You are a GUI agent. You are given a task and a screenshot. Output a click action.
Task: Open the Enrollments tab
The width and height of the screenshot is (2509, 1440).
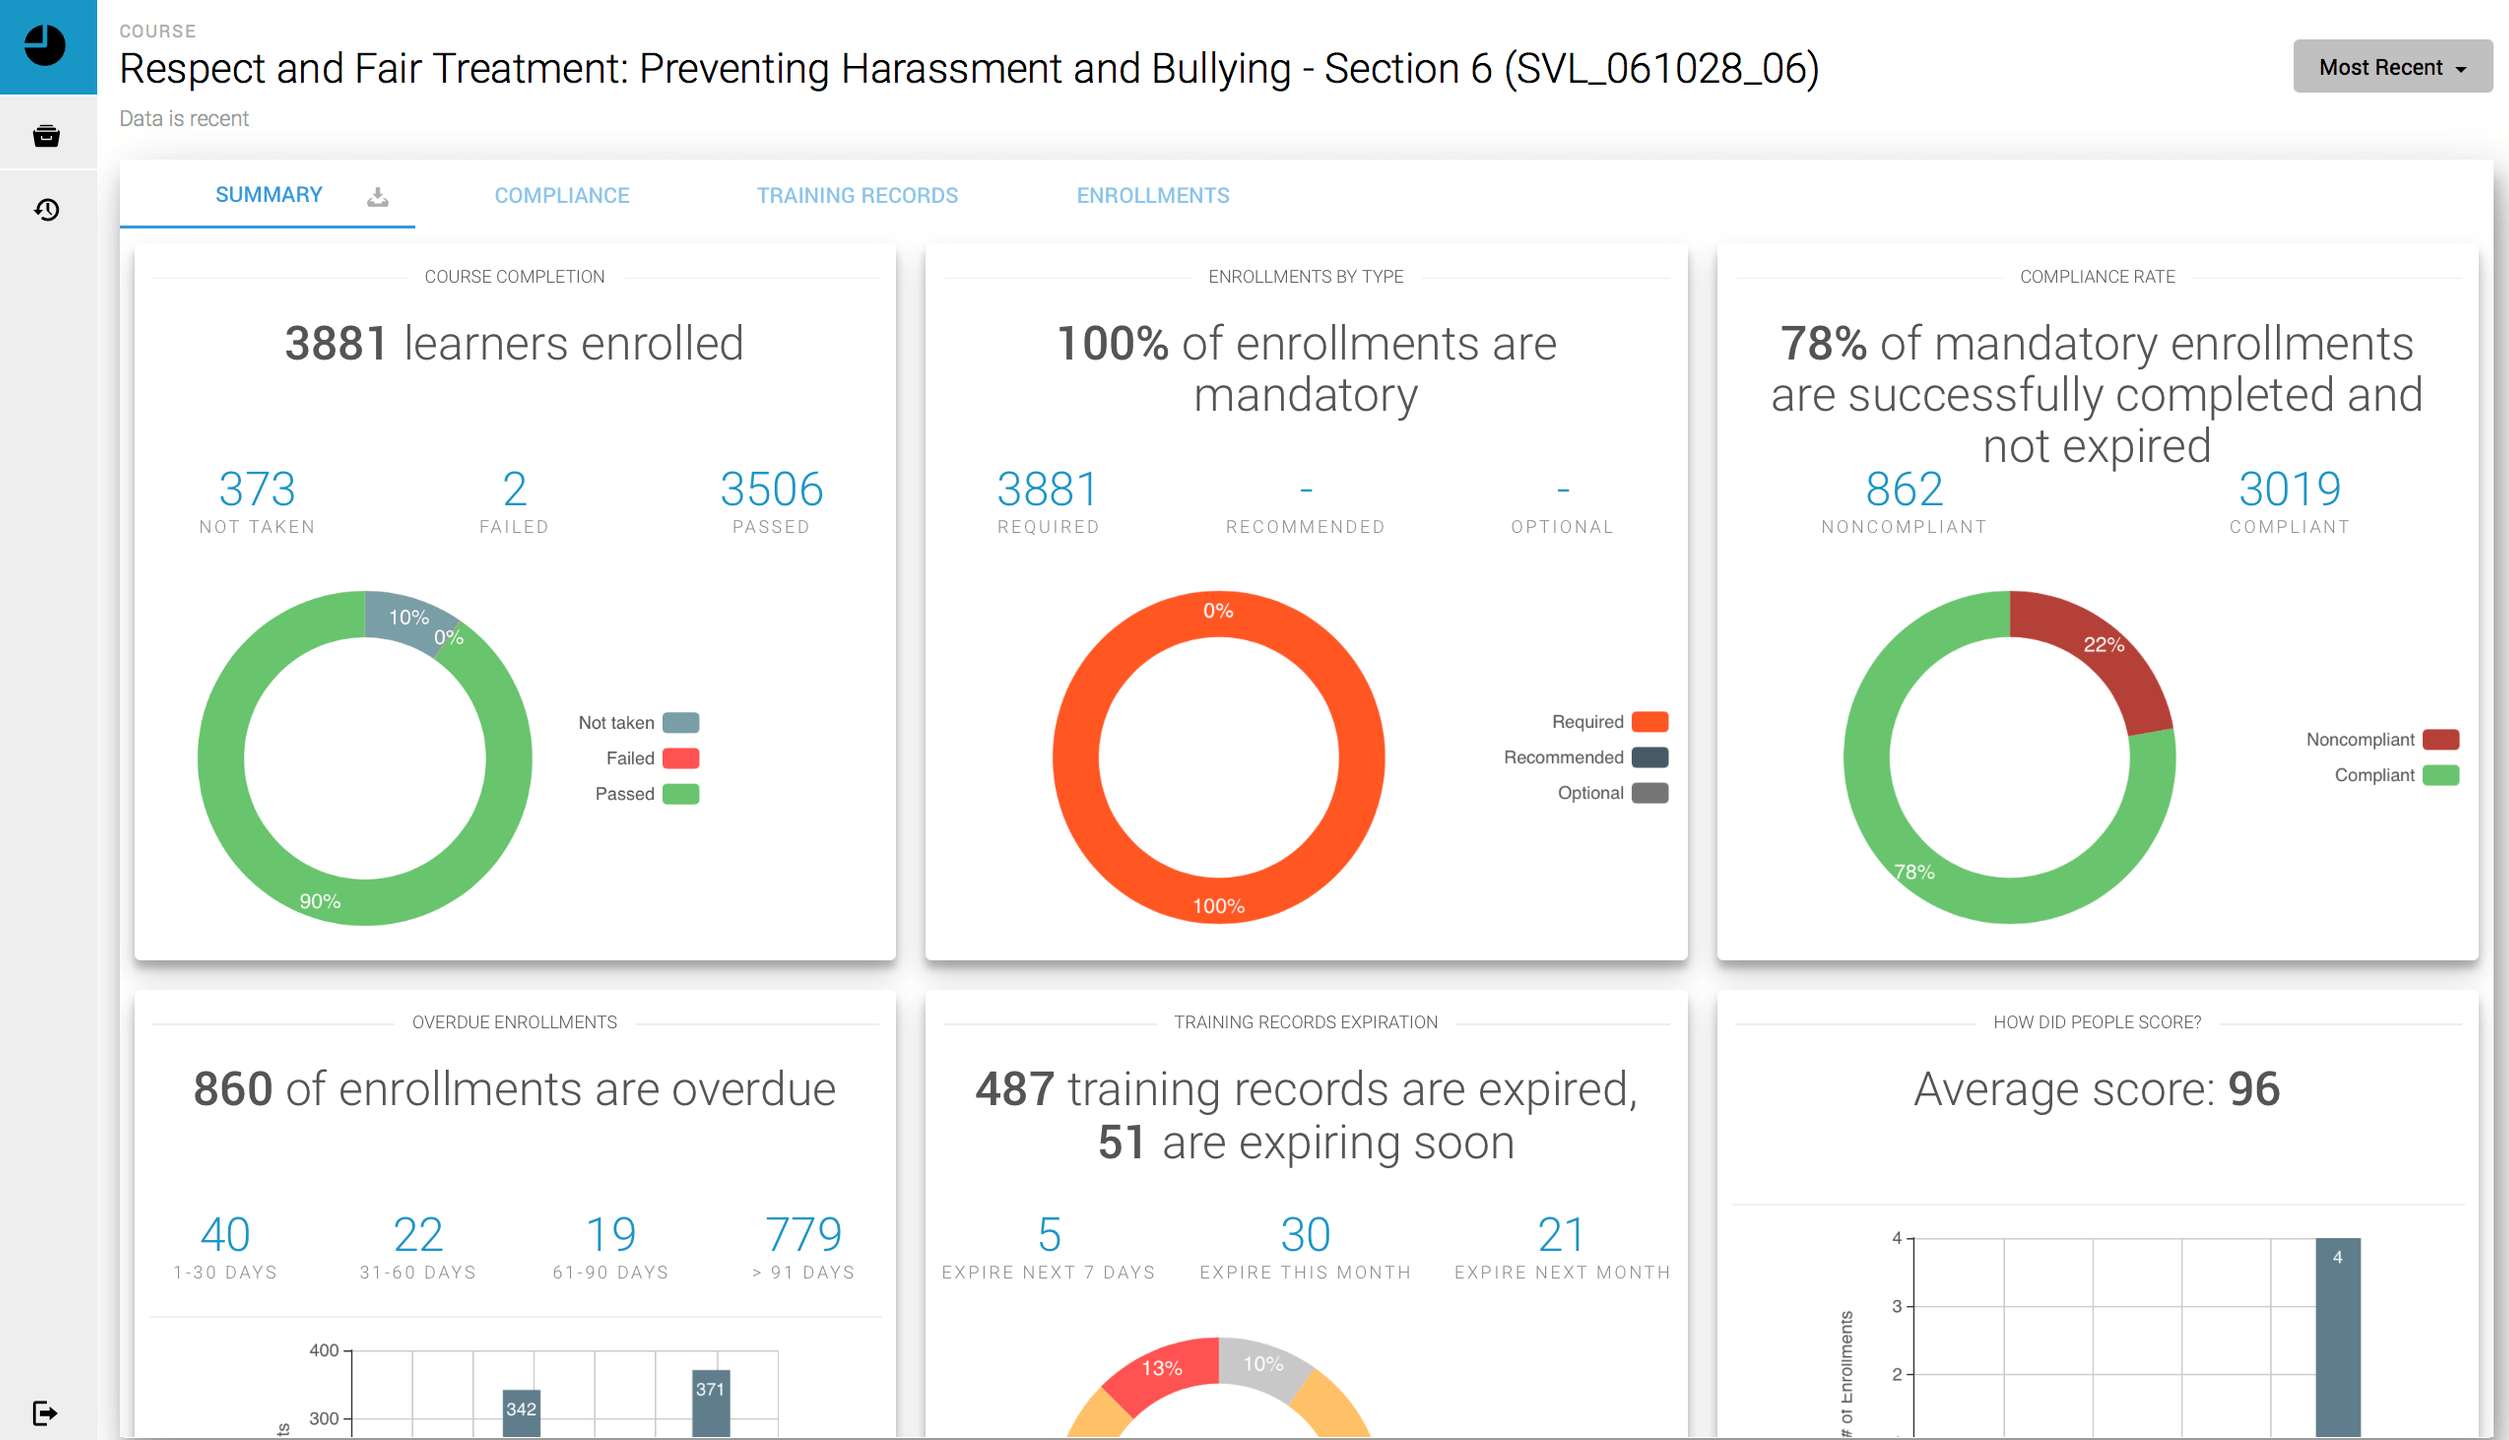pyautogui.click(x=1152, y=196)
